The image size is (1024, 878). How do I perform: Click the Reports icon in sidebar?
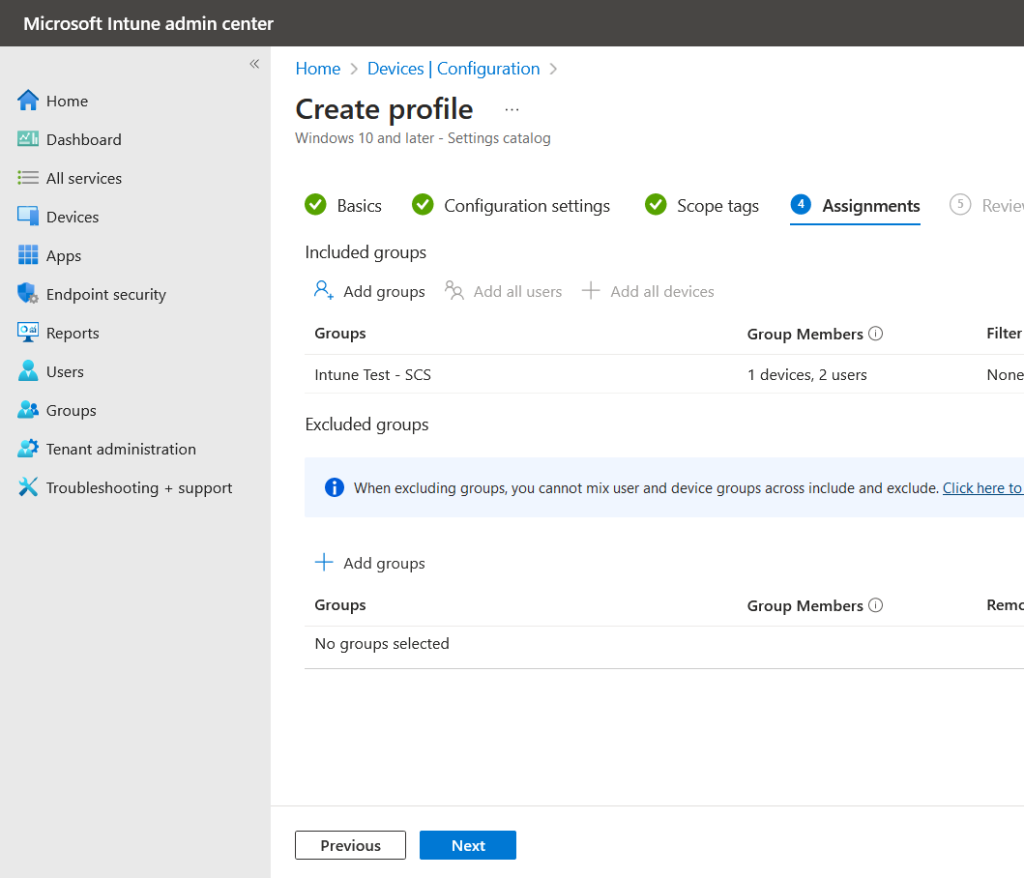tap(28, 333)
